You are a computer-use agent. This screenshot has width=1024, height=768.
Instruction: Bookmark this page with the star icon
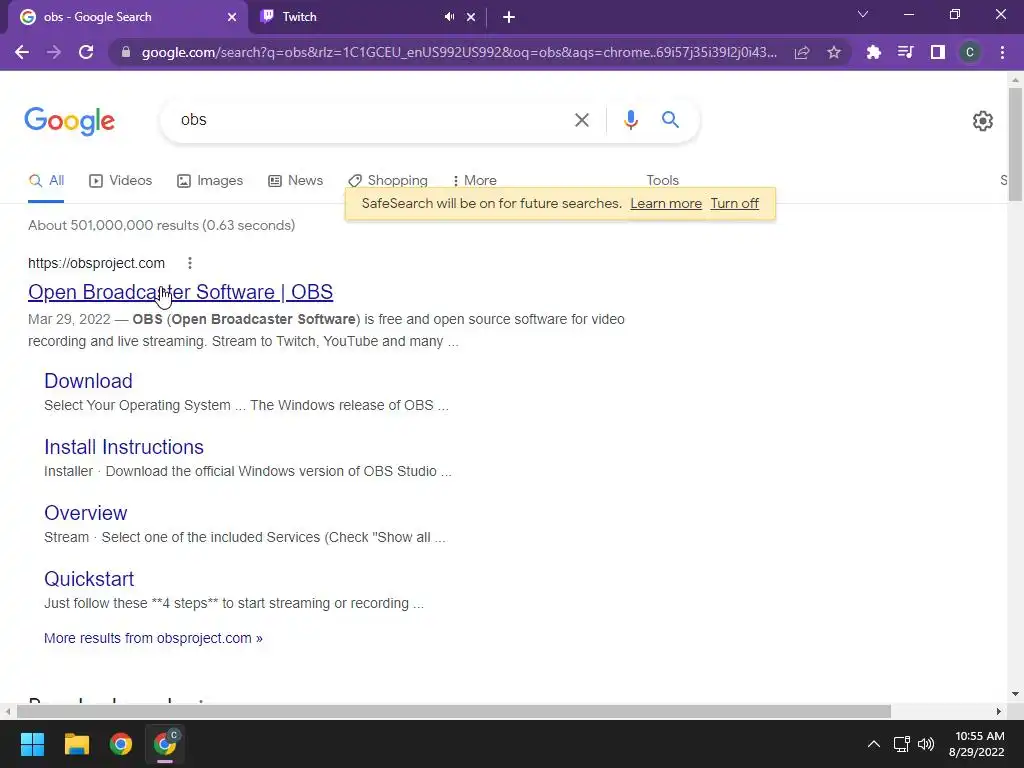pyautogui.click(x=834, y=52)
